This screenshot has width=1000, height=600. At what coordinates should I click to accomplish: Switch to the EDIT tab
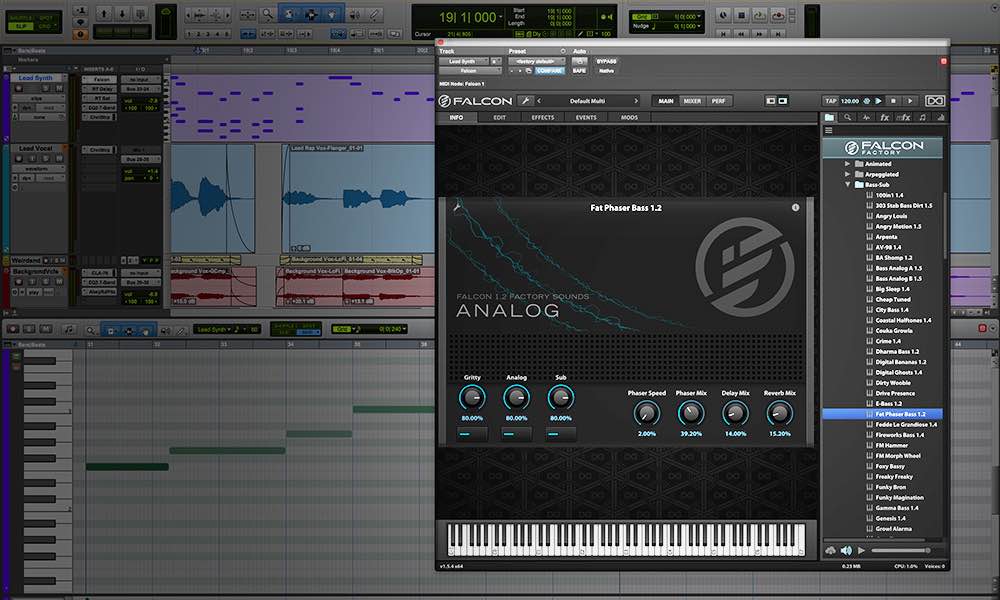pos(499,117)
